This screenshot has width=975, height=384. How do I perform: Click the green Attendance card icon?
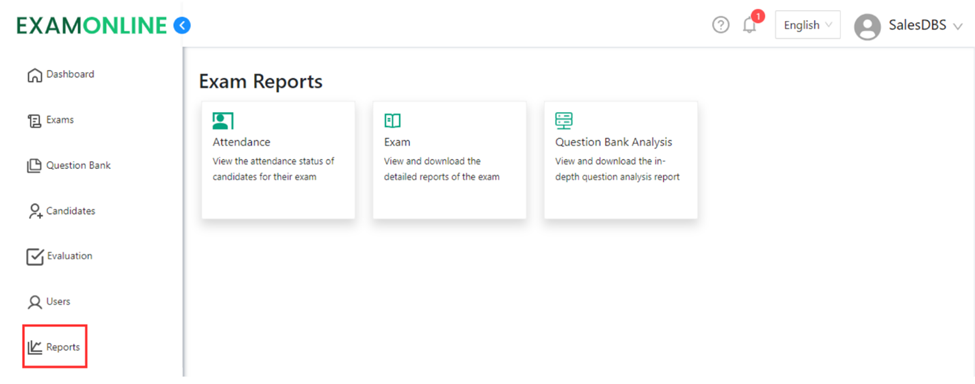click(223, 121)
